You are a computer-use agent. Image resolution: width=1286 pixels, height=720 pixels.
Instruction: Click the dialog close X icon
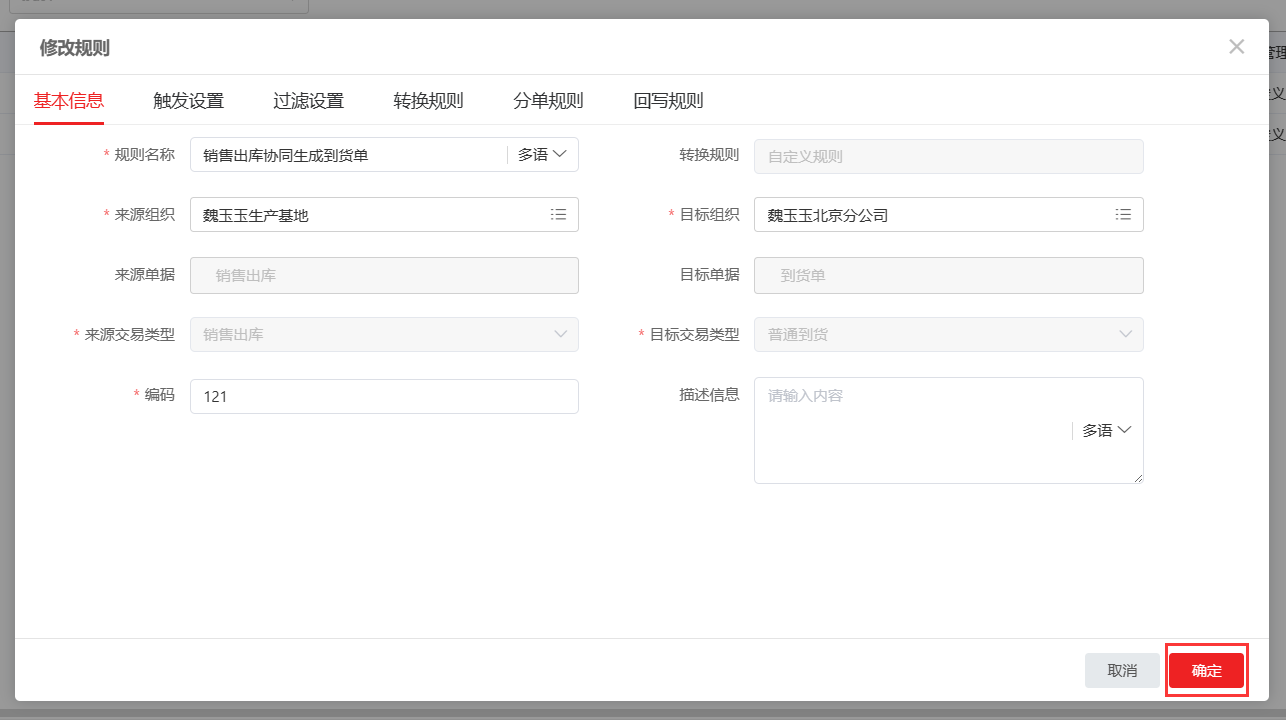[1237, 46]
